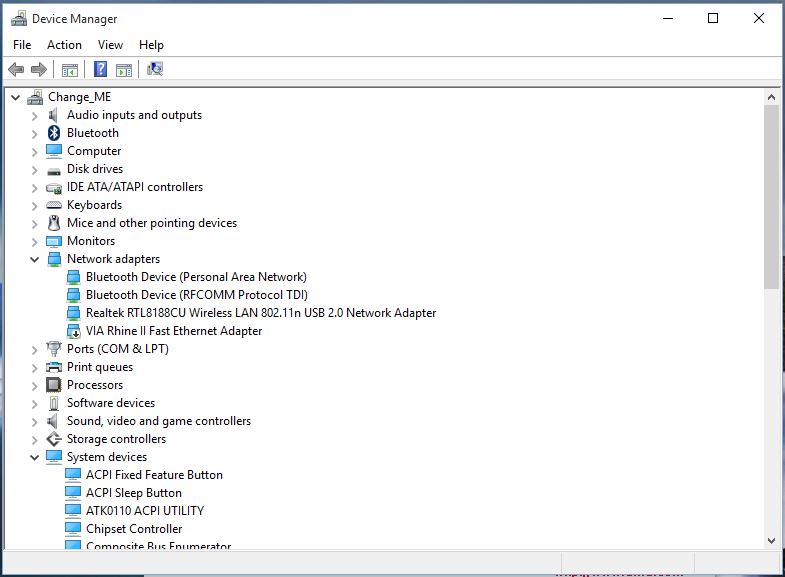Click the Monitors category icon
Screen dimensions: 785x577
54,242
